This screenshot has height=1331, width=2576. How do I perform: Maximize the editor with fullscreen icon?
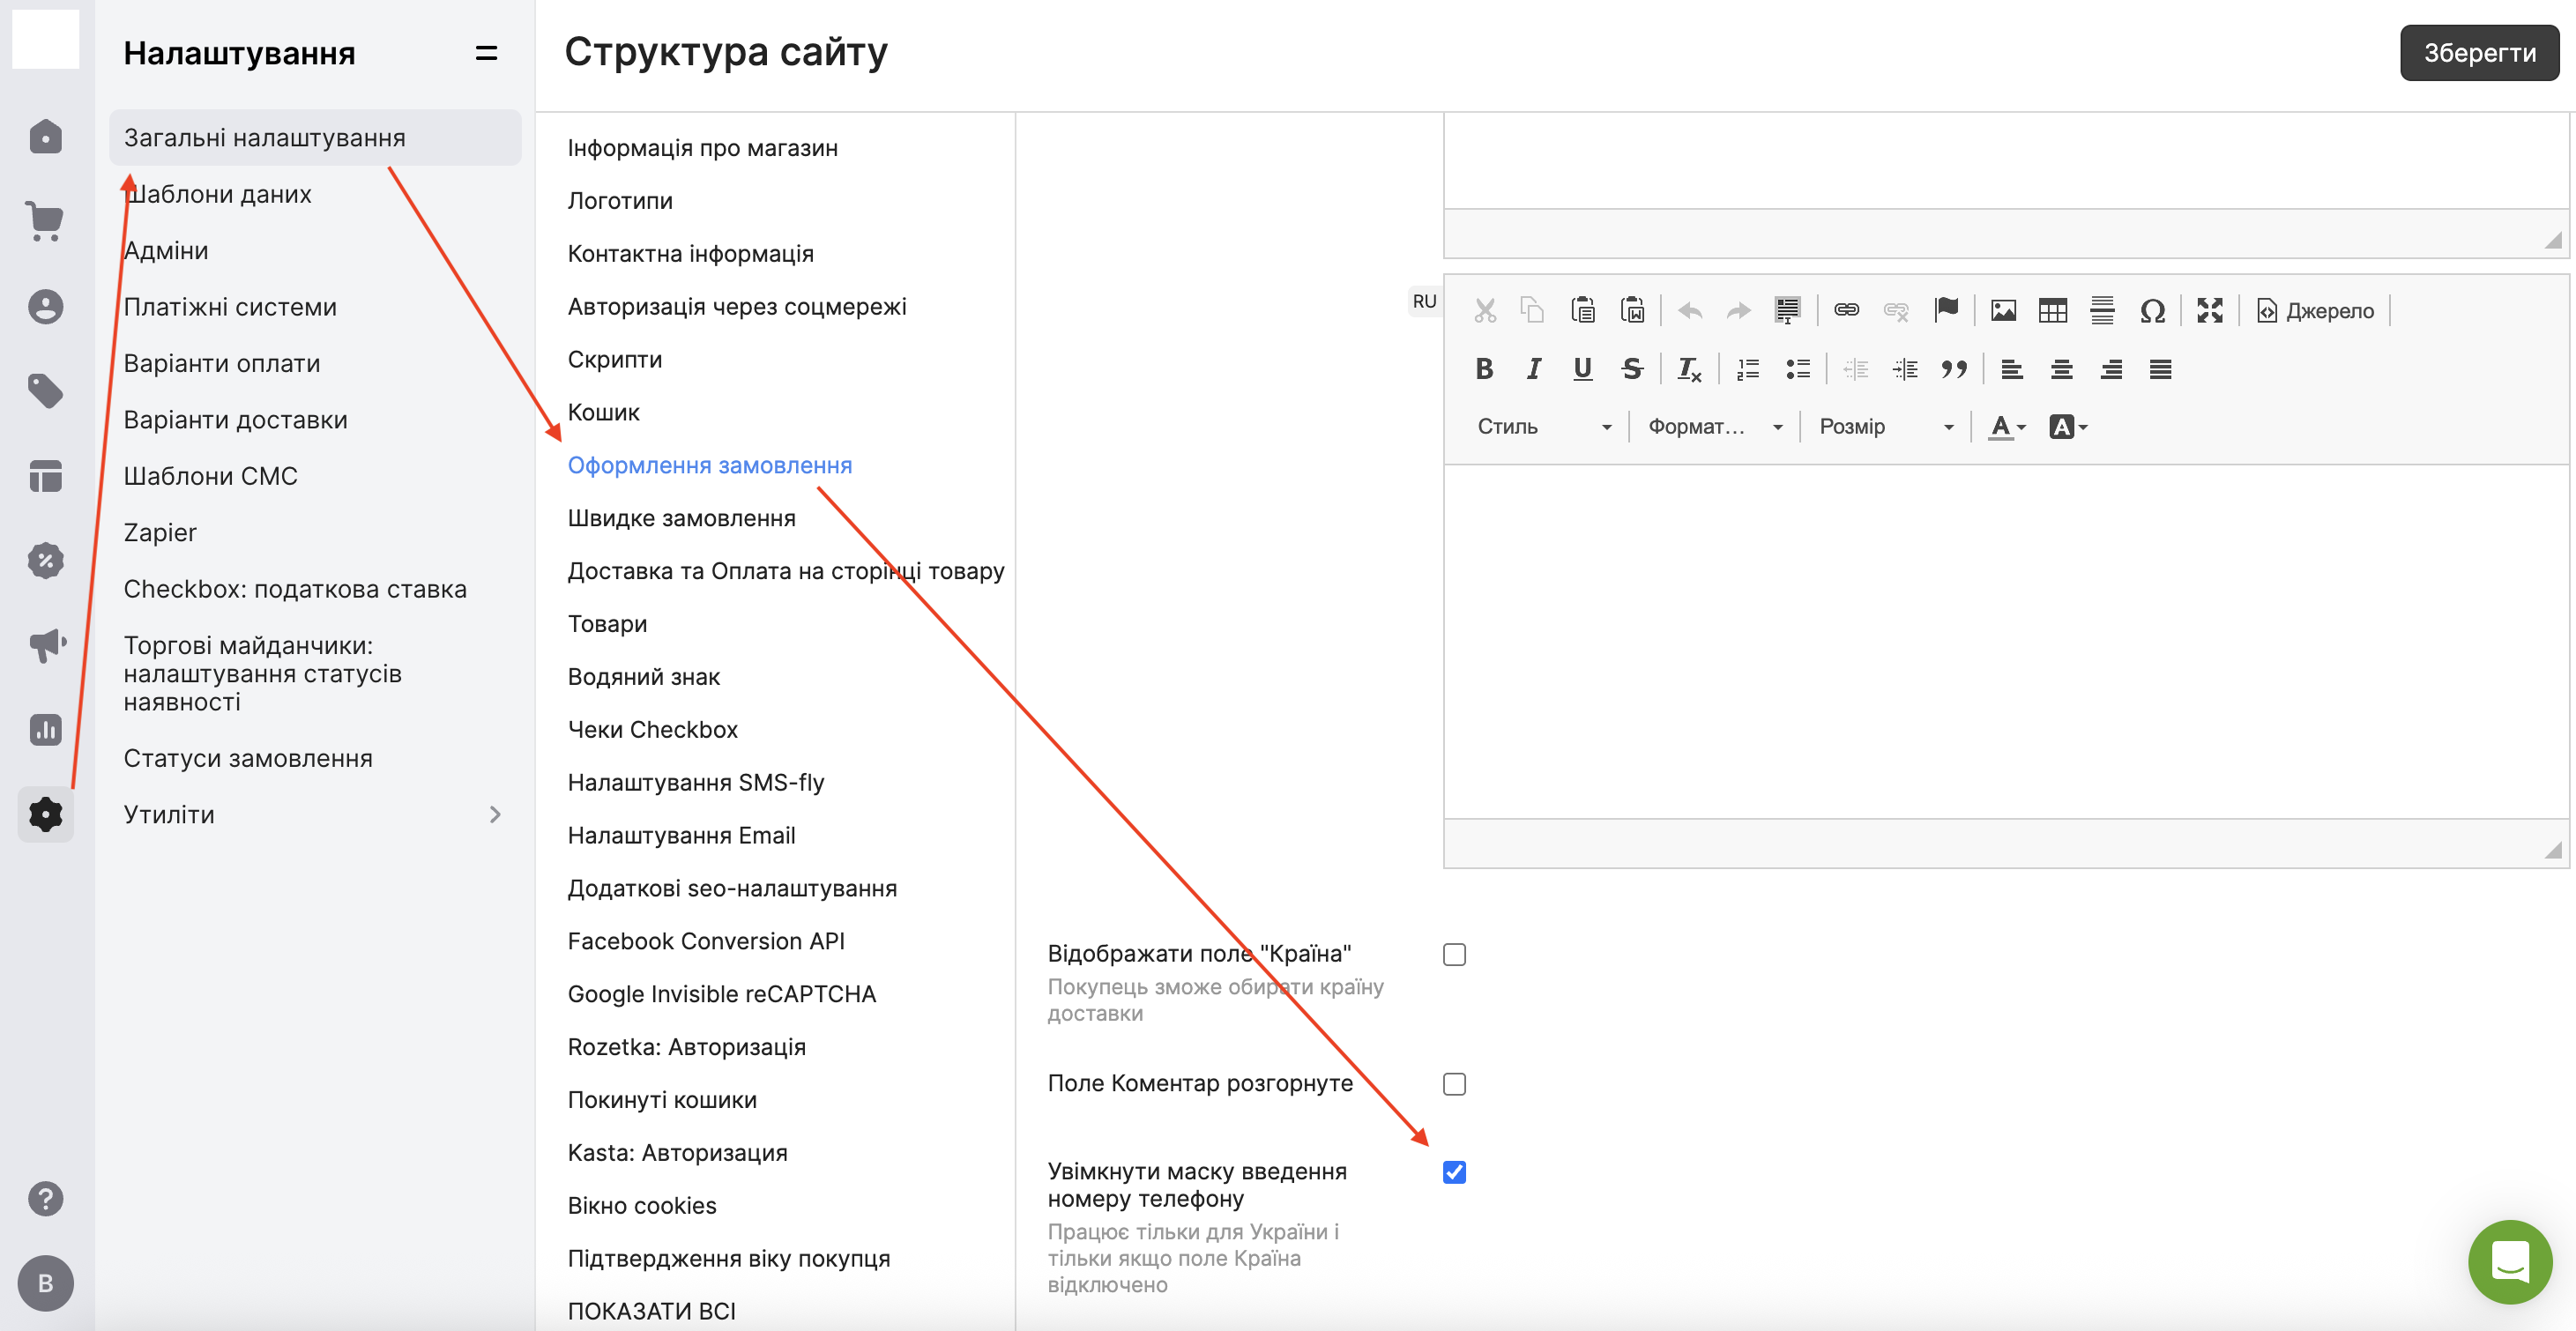[2209, 311]
